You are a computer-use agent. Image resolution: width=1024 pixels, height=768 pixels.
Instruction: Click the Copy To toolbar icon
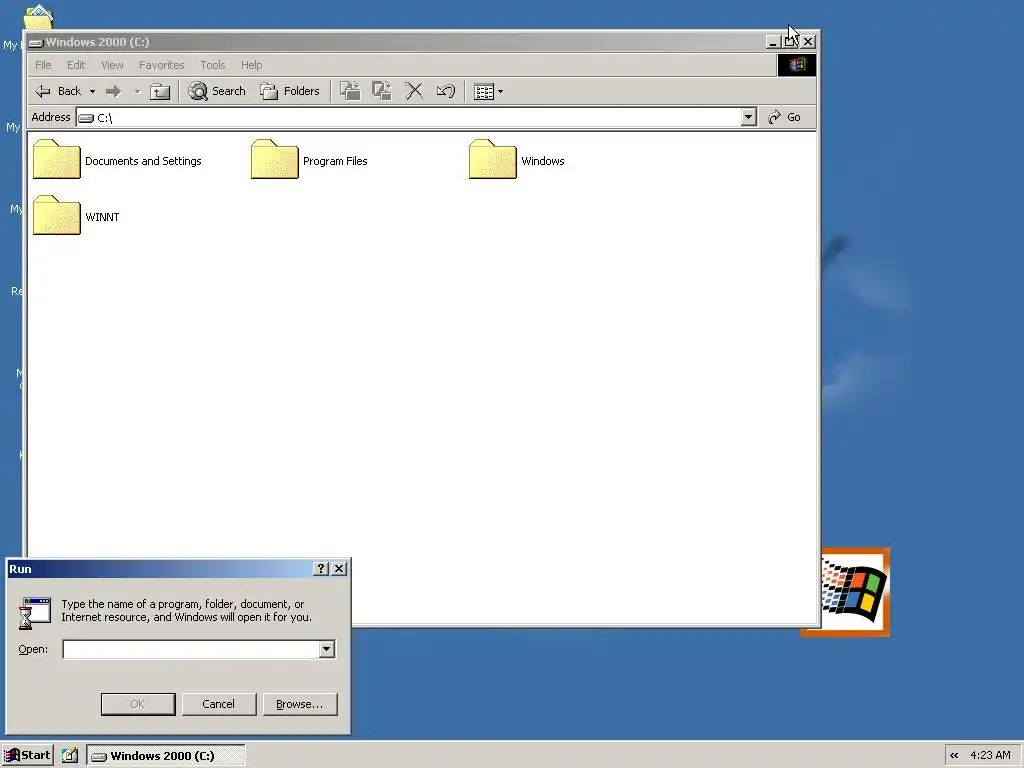tap(381, 91)
